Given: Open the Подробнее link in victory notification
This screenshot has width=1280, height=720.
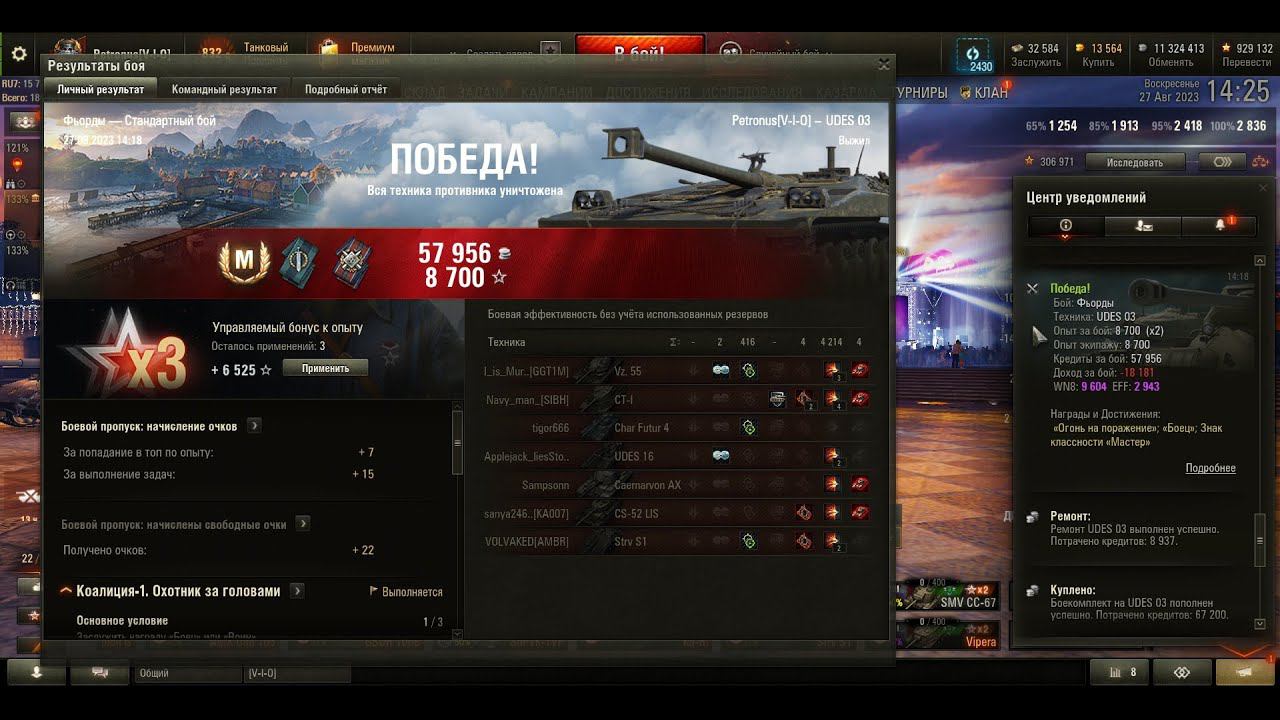Looking at the screenshot, I should tap(1210, 468).
